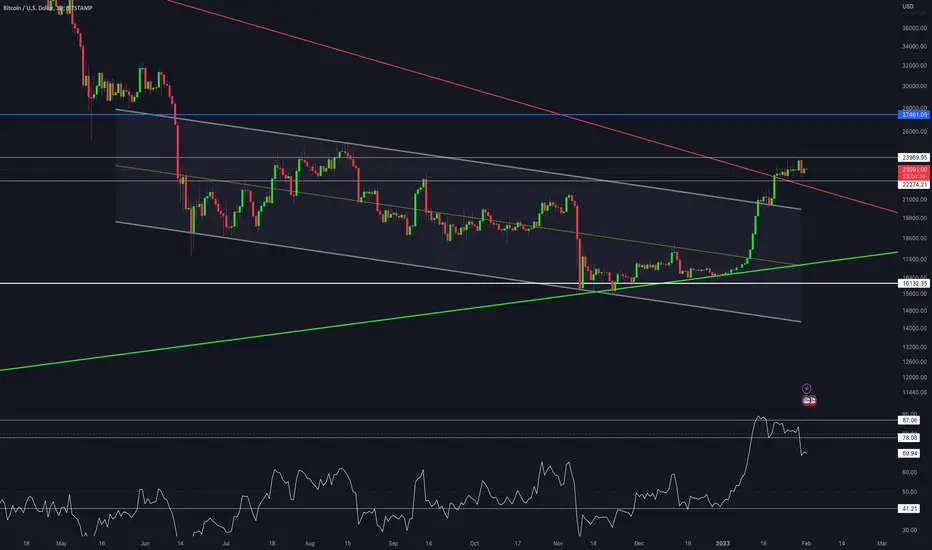Open the US flag economic event marker
The width and height of the screenshot is (932, 550).
809,401
